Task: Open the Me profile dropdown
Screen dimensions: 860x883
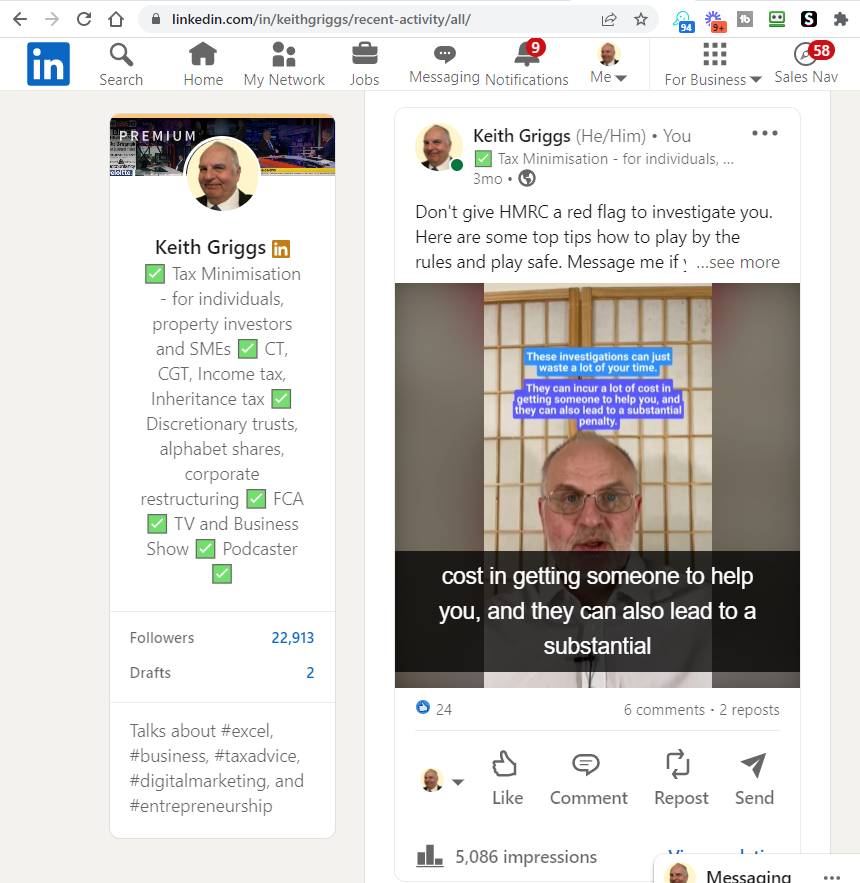Action: (x=608, y=63)
